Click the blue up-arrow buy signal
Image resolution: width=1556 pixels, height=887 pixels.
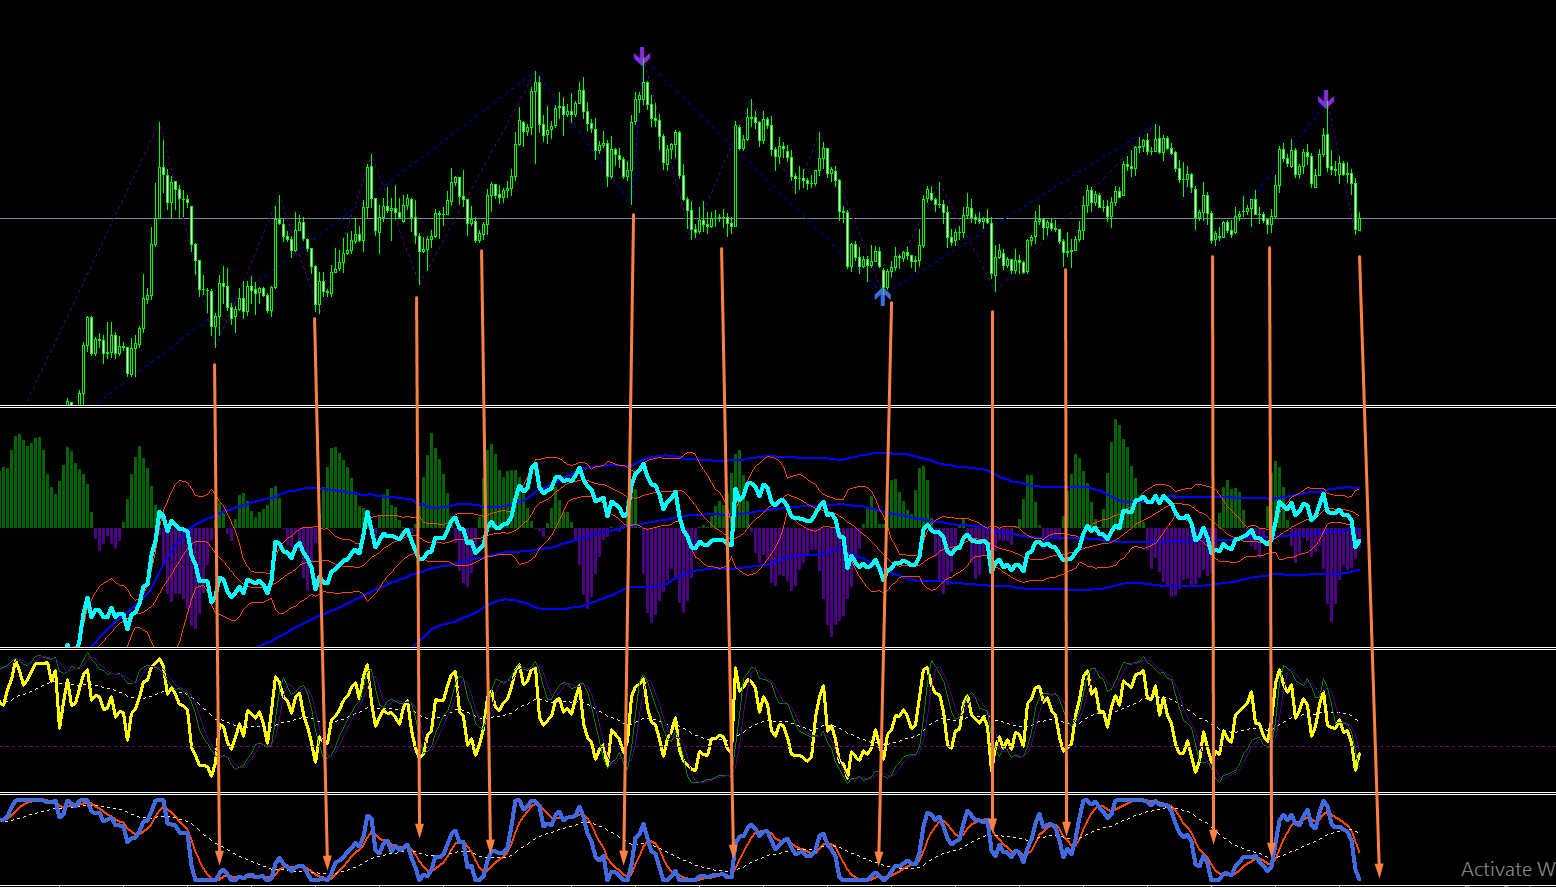(882, 295)
